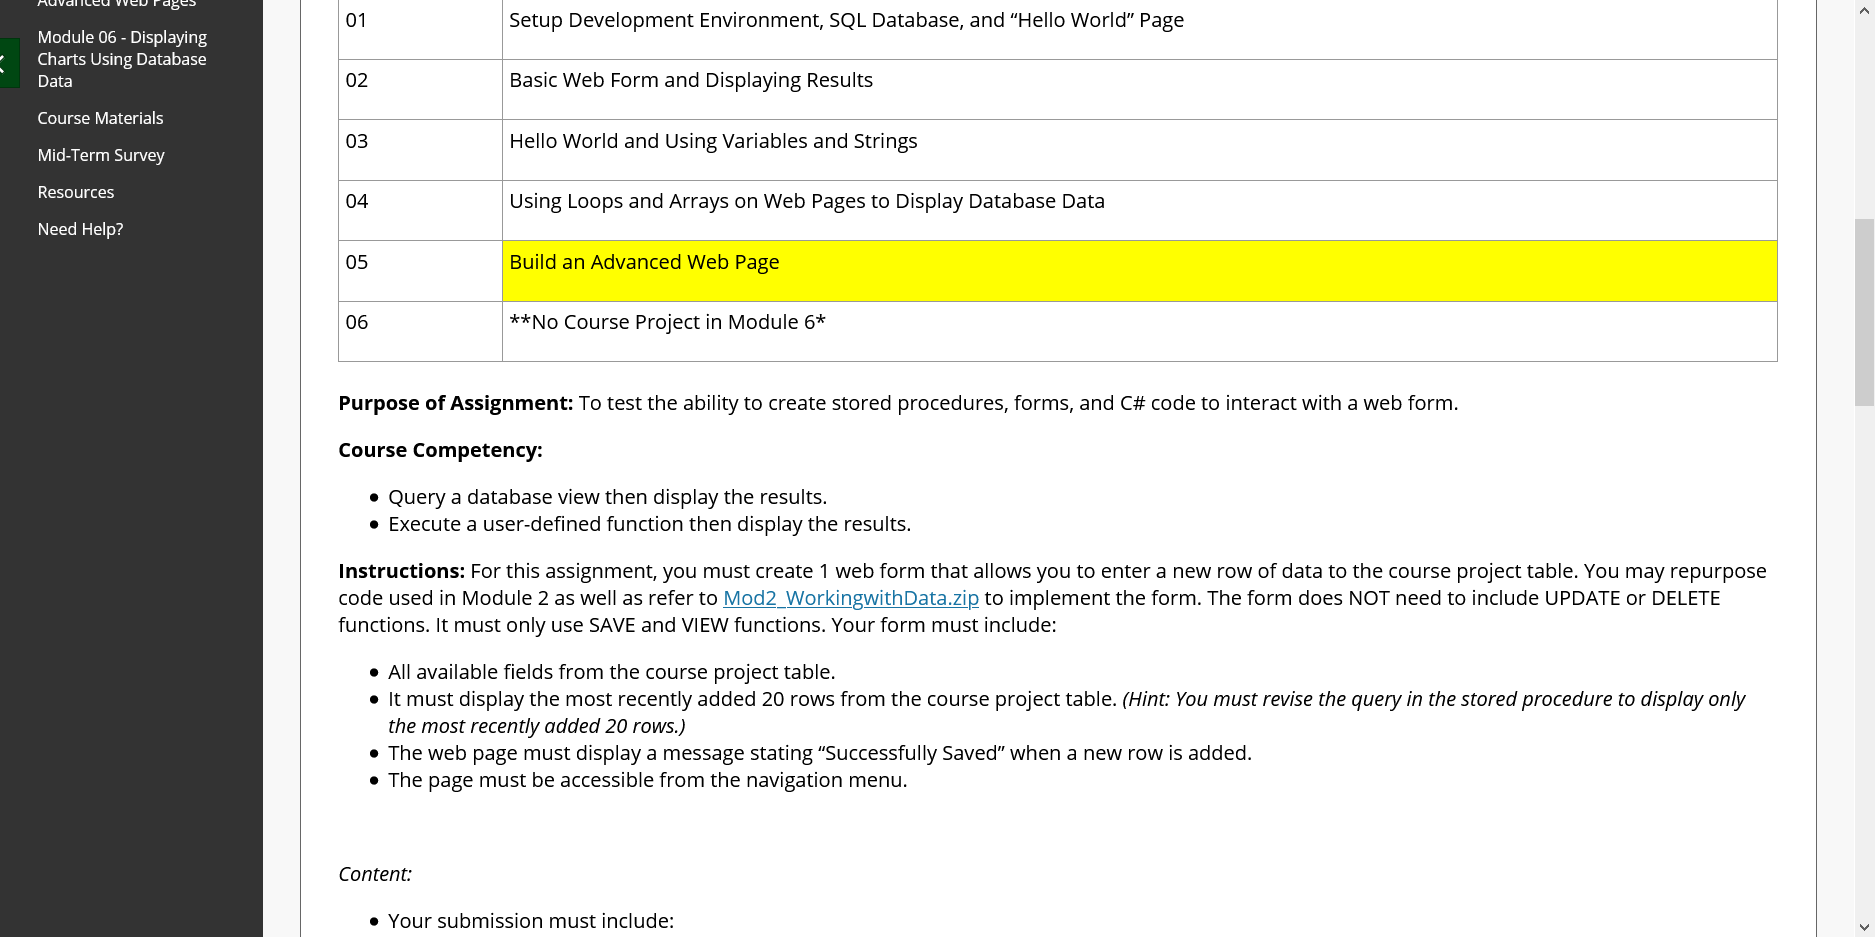Open the Mod2_WorkingwithData.zip download link
This screenshot has width=1875, height=937.
click(x=850, y=598)
